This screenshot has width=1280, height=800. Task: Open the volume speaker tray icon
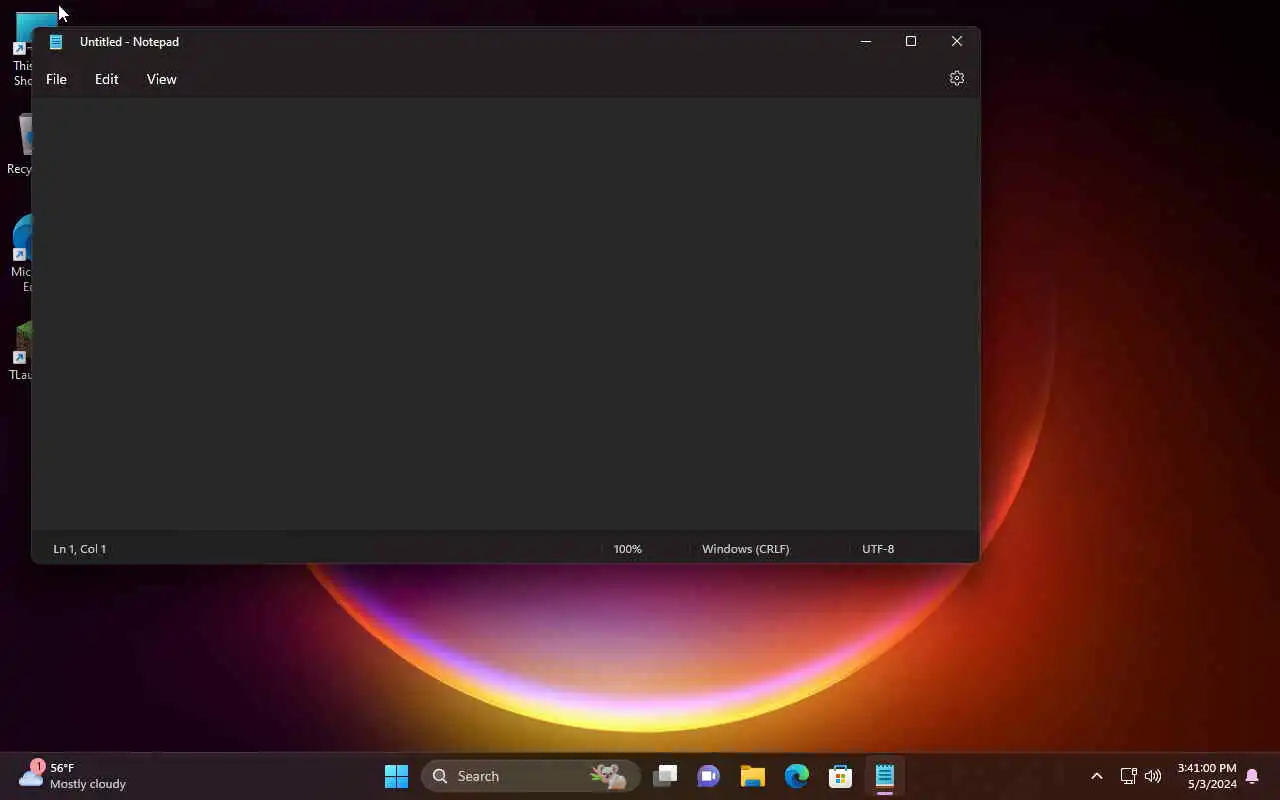1153,776
